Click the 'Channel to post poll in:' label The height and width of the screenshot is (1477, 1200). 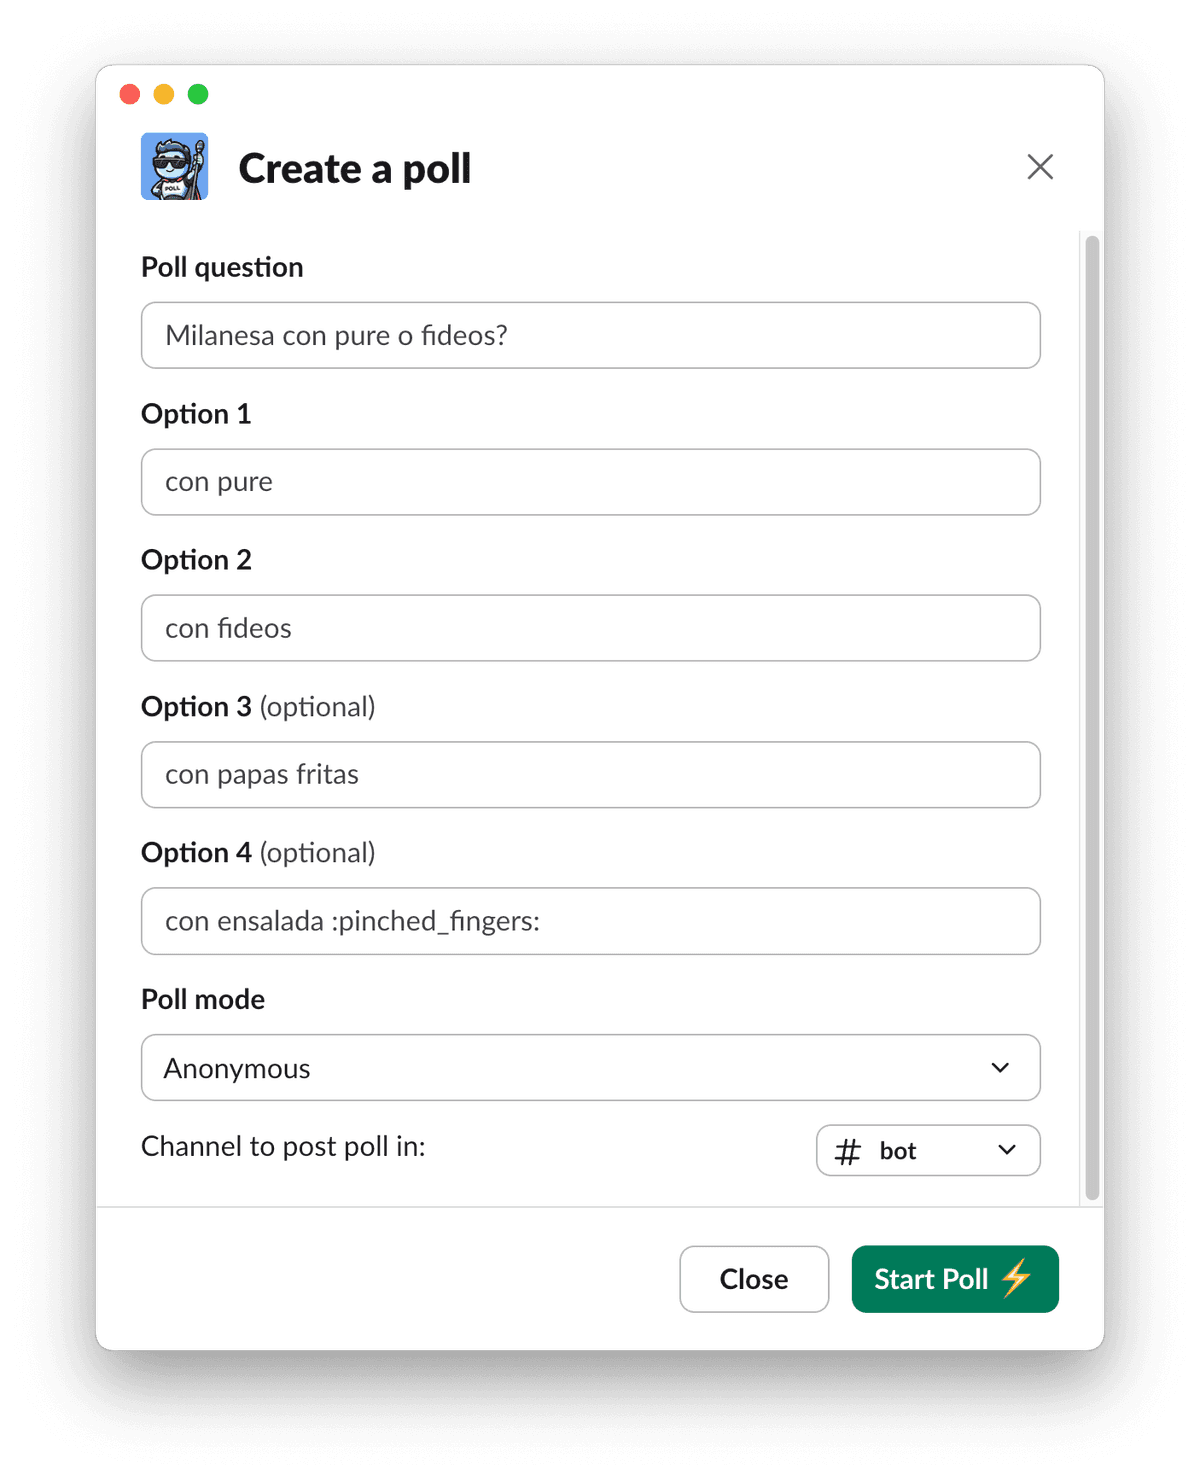pos(283,1146)
